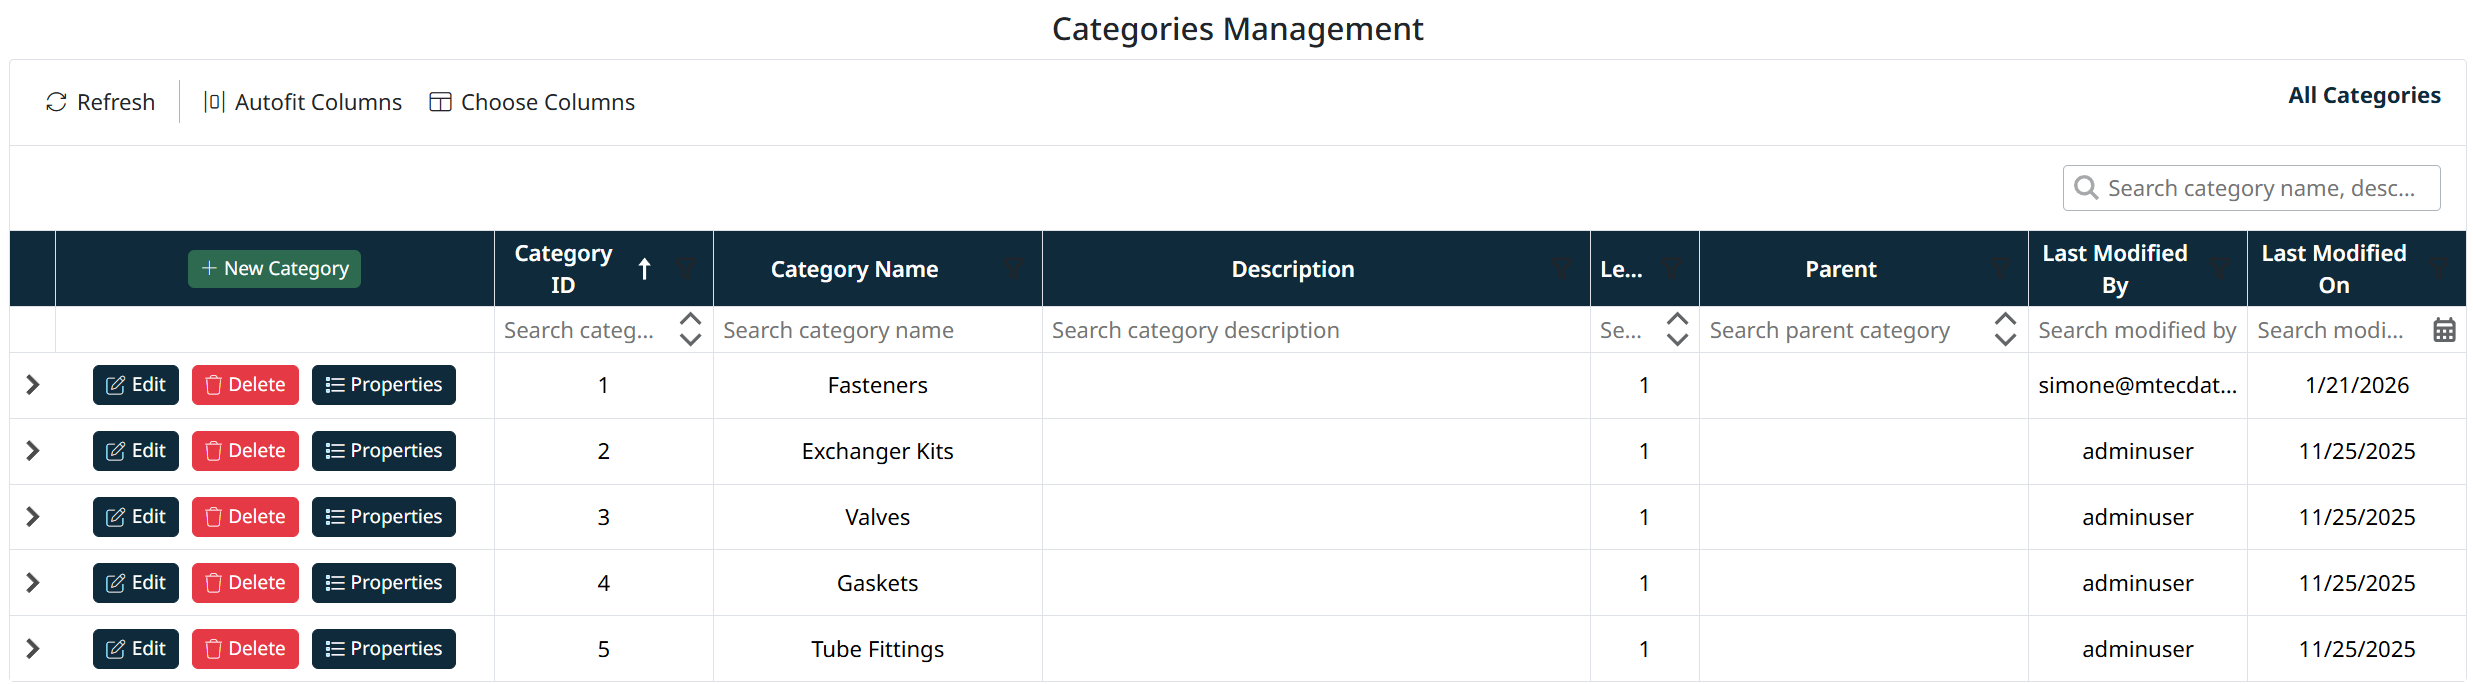Expand the Exchanger Kits row details
The width and height of the screenshot is (2473, 684).
32,451
